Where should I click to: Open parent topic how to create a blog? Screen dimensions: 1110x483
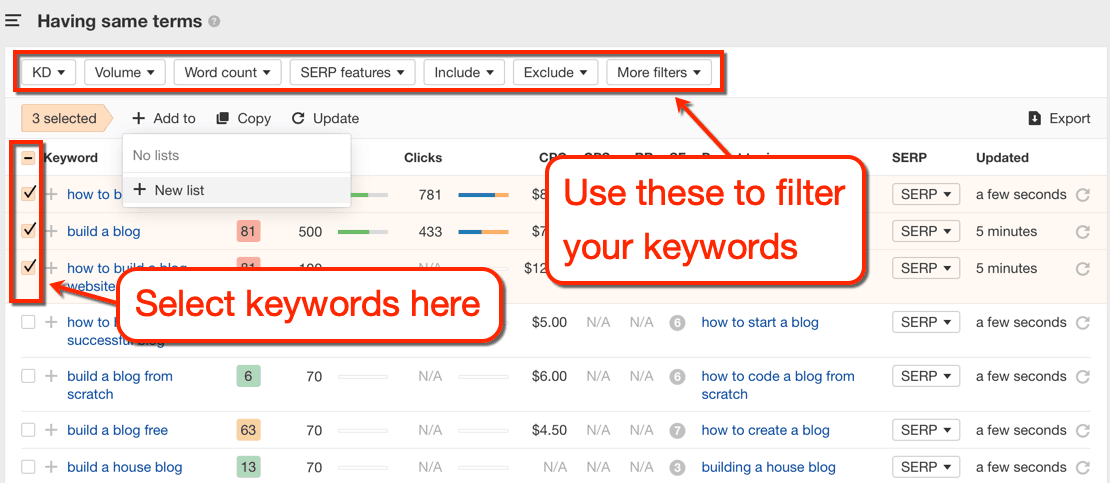pyautogui.click(x=765, y=430)
